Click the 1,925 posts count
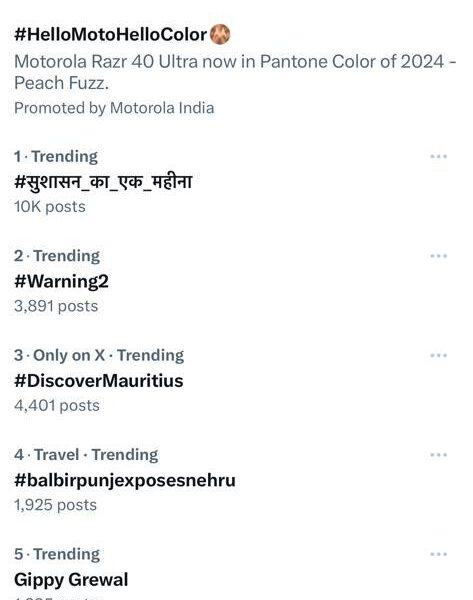473x600 pixels. pos(55,505)
